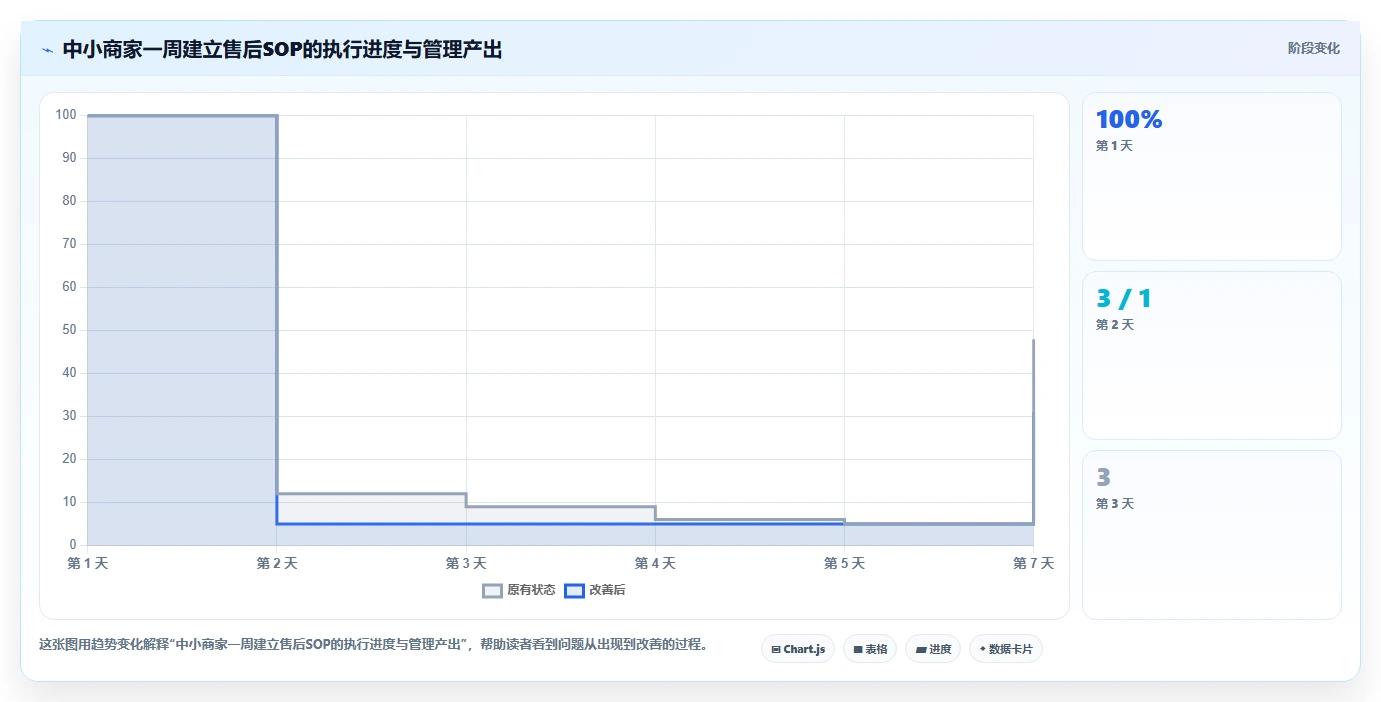Click the y-axis value 10
Screen dimensions: 1381x702
point(70,502)
